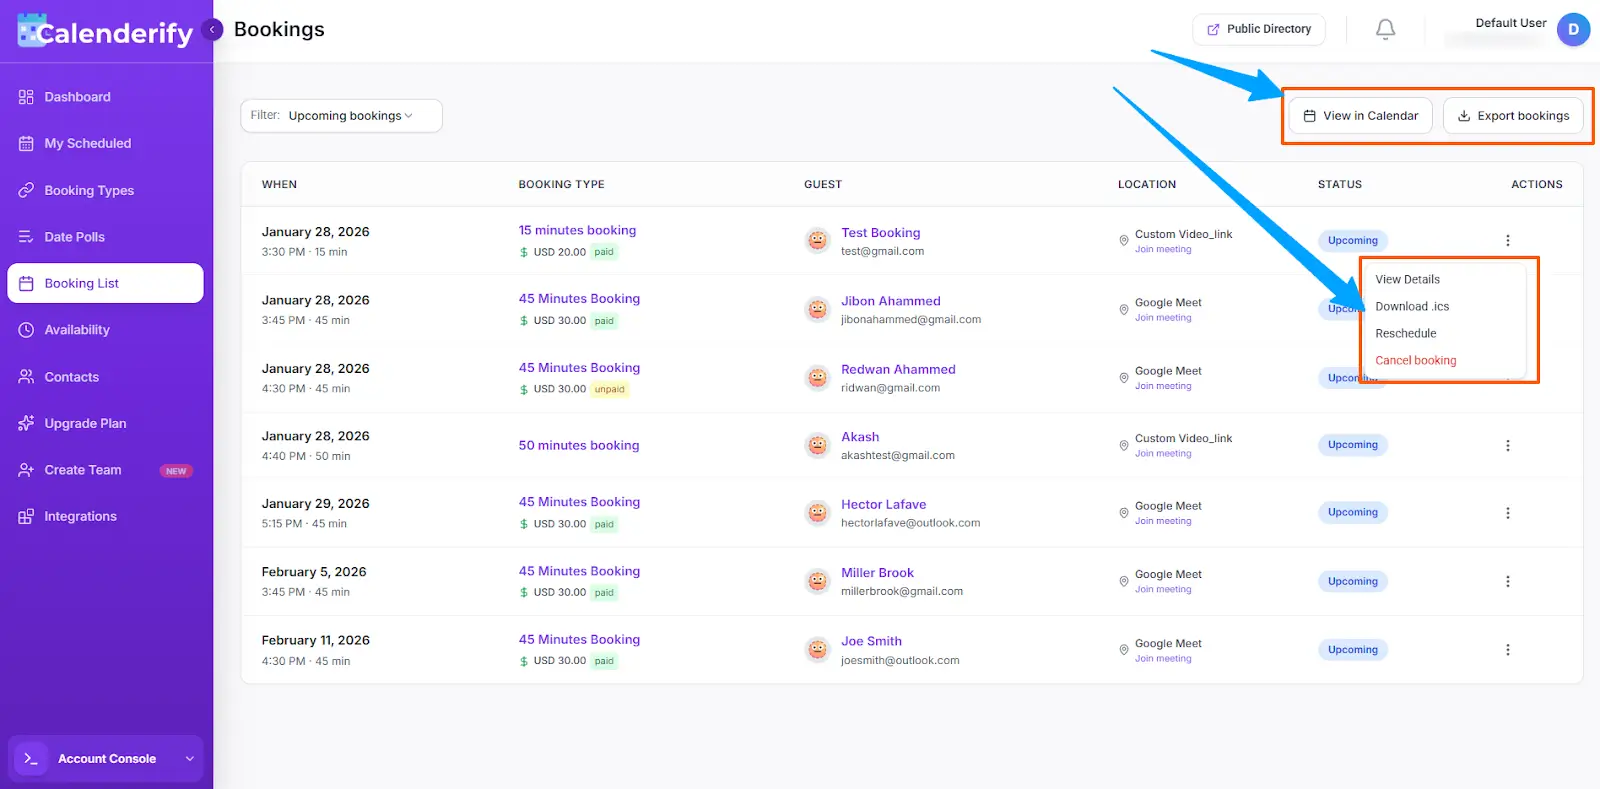Open Integrations page
1600x789 pixels.
(106, 516)
